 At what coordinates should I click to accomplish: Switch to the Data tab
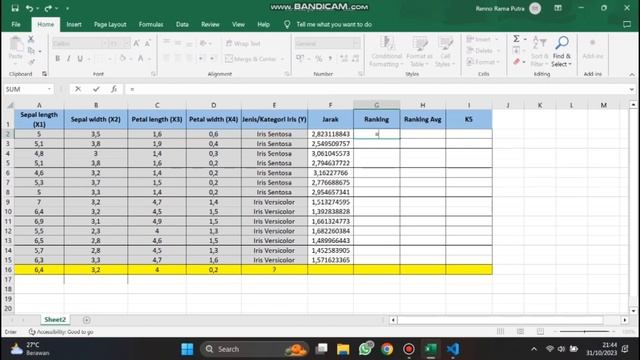click(182, 24)
